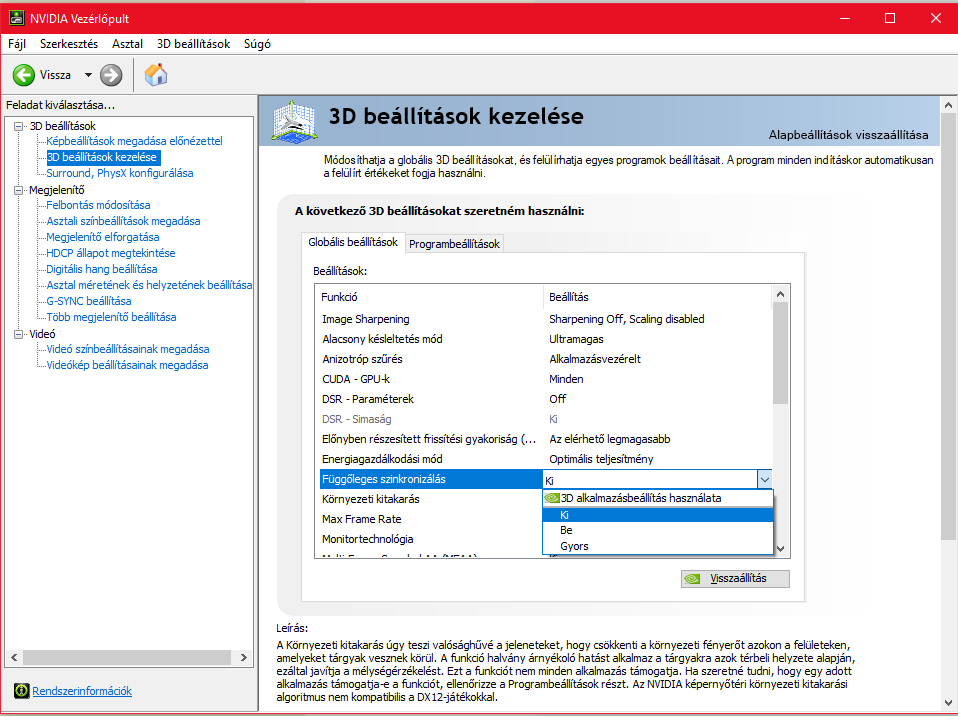Open Asztali színbeállítások megadása
The width and height of the screenshot is (958, 717).
123,221
